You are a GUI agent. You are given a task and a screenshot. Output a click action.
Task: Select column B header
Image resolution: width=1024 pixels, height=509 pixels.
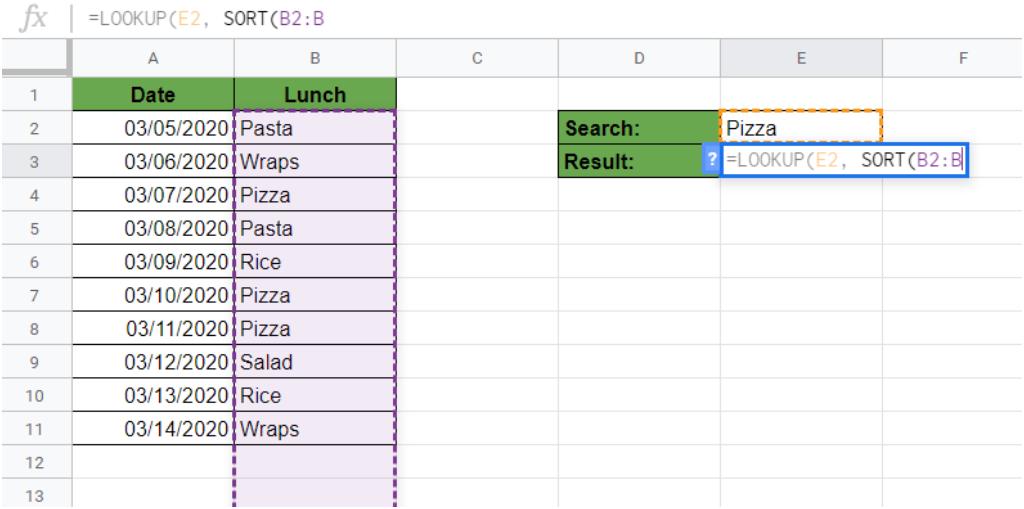click(x=315, y=60)
